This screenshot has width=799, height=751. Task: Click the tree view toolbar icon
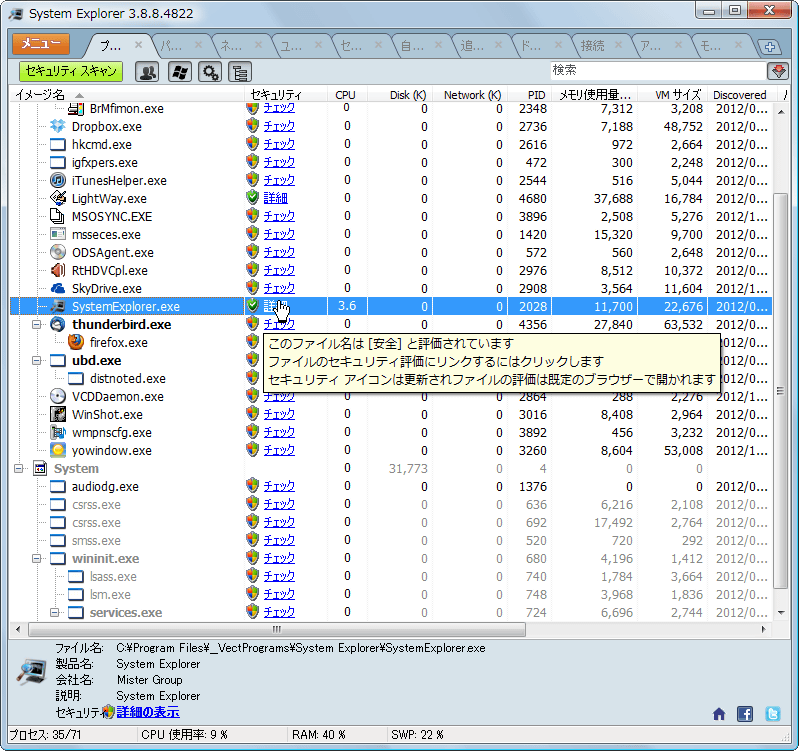240,72
